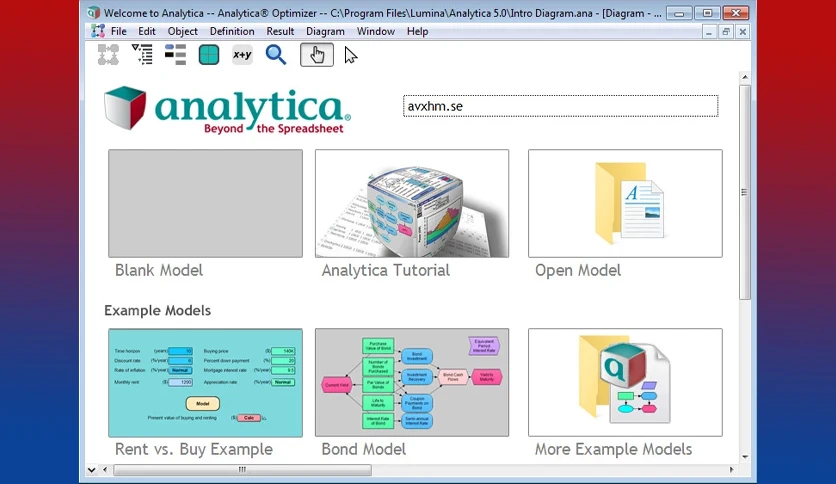The height and width of the screenshot is (484, 836).
Task: Open the Object menu
Action: click(x=182, y=31)
